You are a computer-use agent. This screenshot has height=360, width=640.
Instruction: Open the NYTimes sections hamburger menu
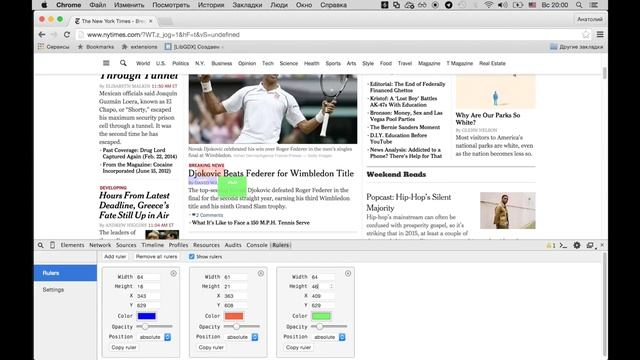[106, 63]
